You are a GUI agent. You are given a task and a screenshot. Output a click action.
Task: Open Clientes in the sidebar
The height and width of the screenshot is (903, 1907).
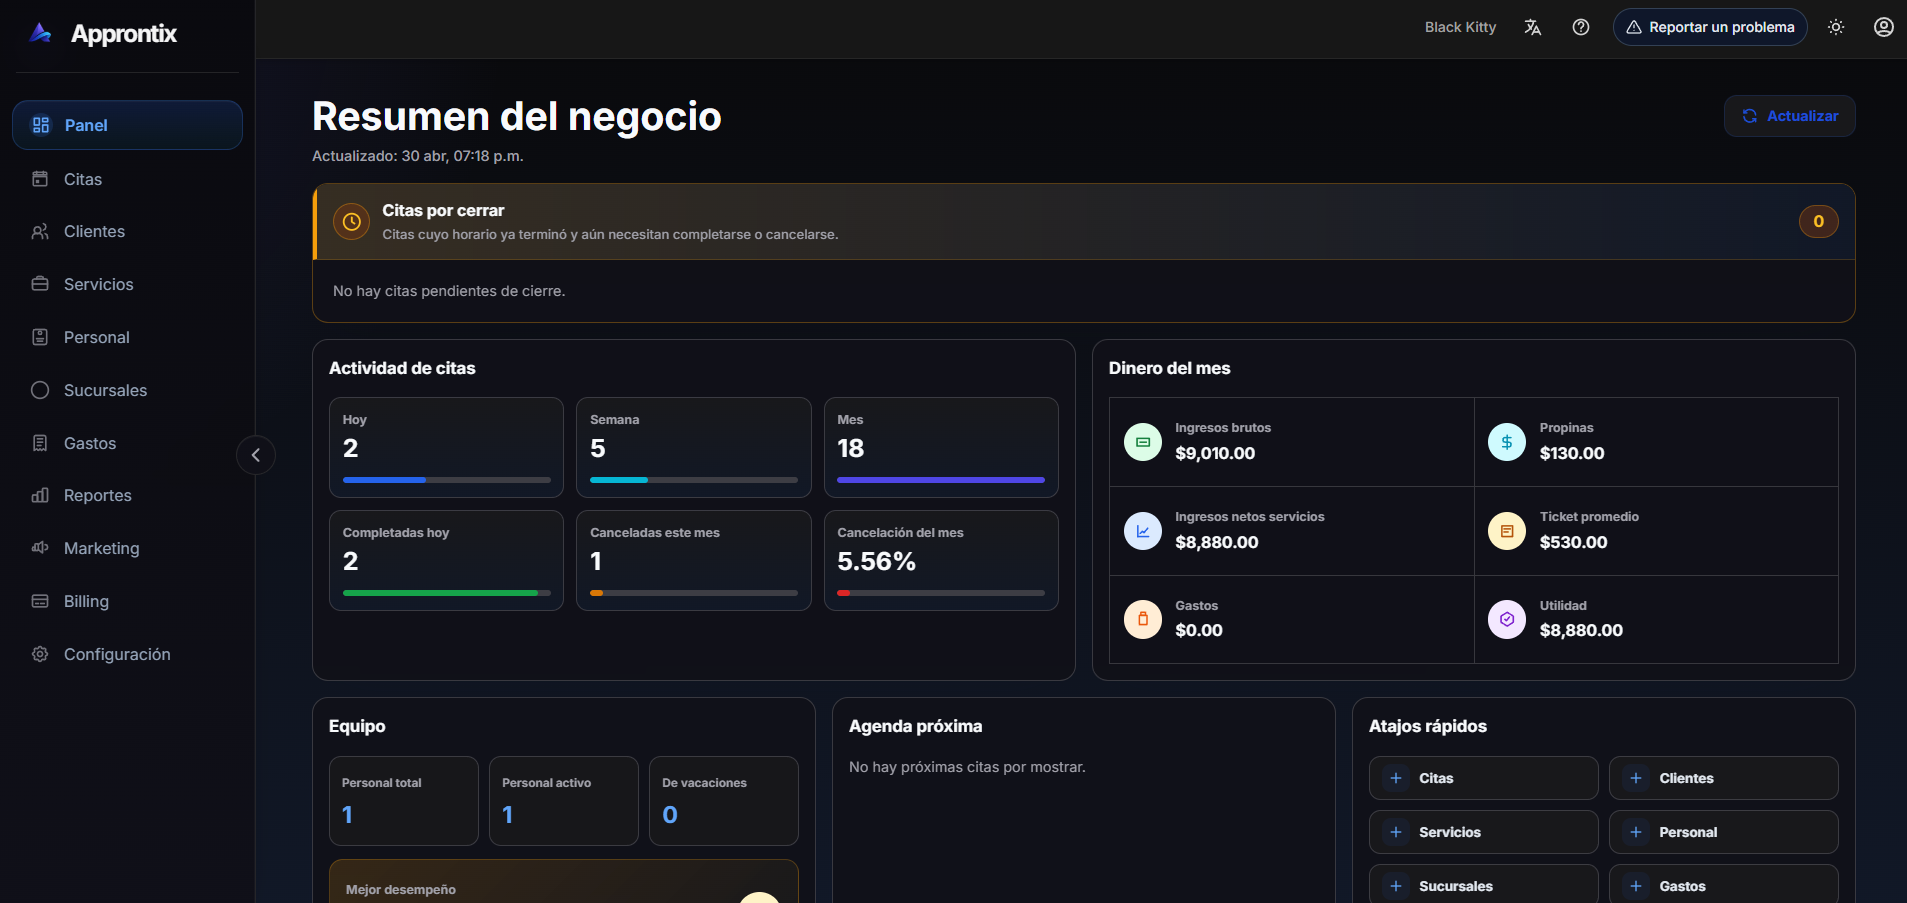[127, 231]
